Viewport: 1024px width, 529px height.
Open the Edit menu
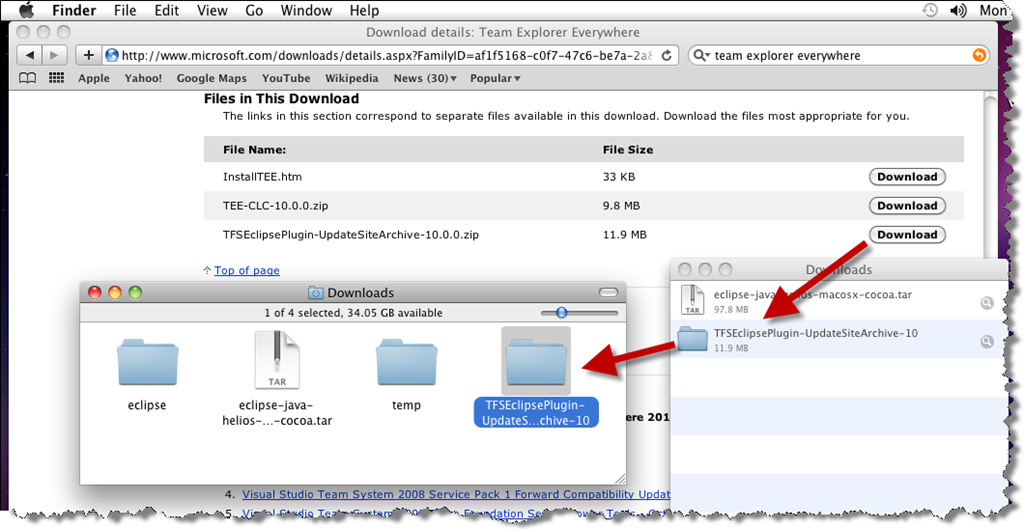[x=167, y=10]
